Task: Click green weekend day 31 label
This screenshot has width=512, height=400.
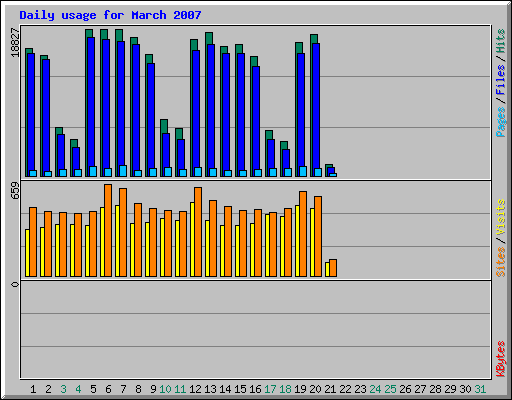Action: click(480, 389)
